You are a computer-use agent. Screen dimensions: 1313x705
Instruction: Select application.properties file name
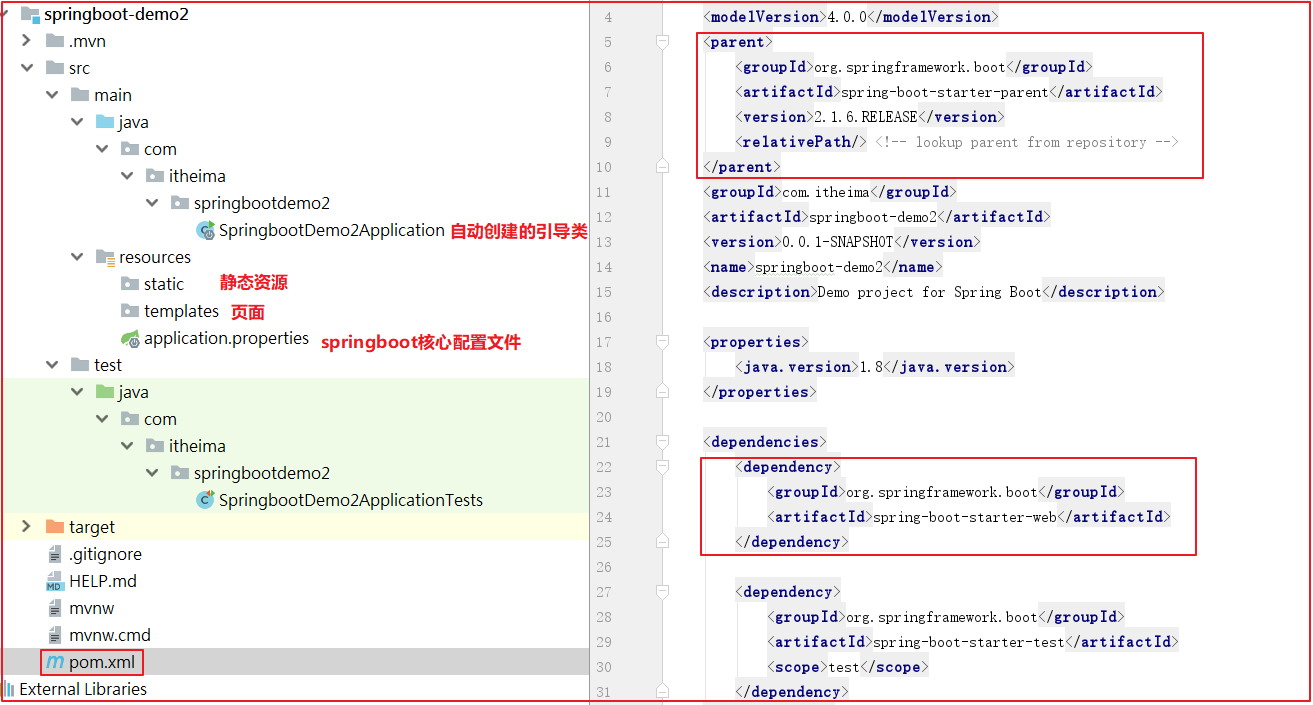(x=226, y=338)
